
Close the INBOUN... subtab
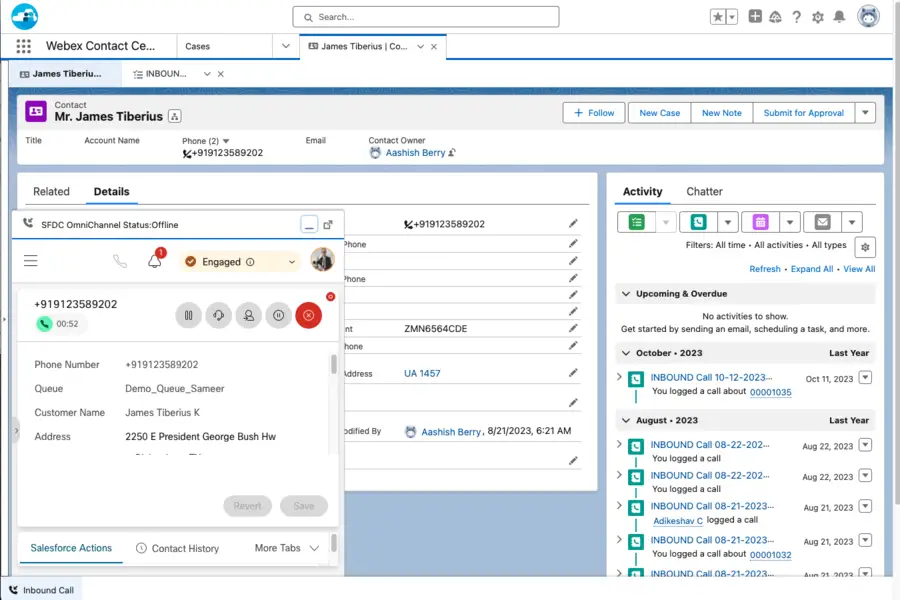coord(220,74)
